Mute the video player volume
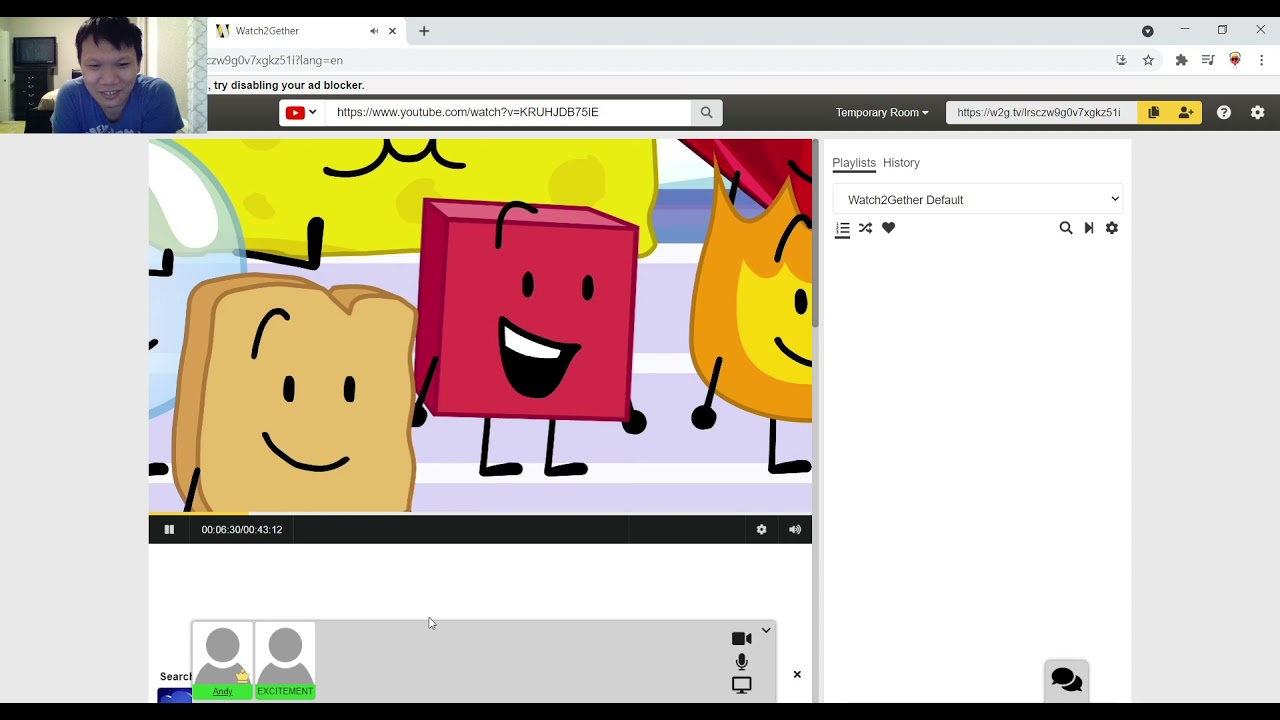This screenshot has height=720, width=1280. tap(795, 530)
